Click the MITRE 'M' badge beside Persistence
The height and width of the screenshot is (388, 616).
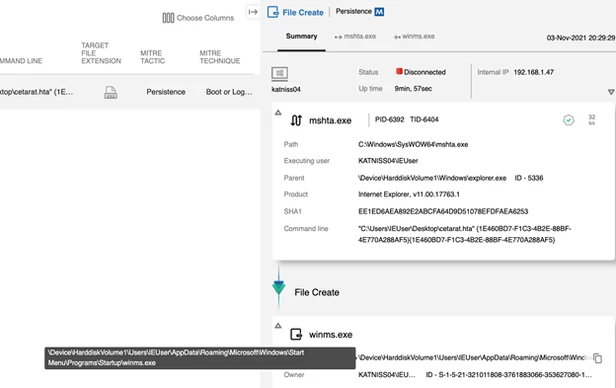point(379,12)
